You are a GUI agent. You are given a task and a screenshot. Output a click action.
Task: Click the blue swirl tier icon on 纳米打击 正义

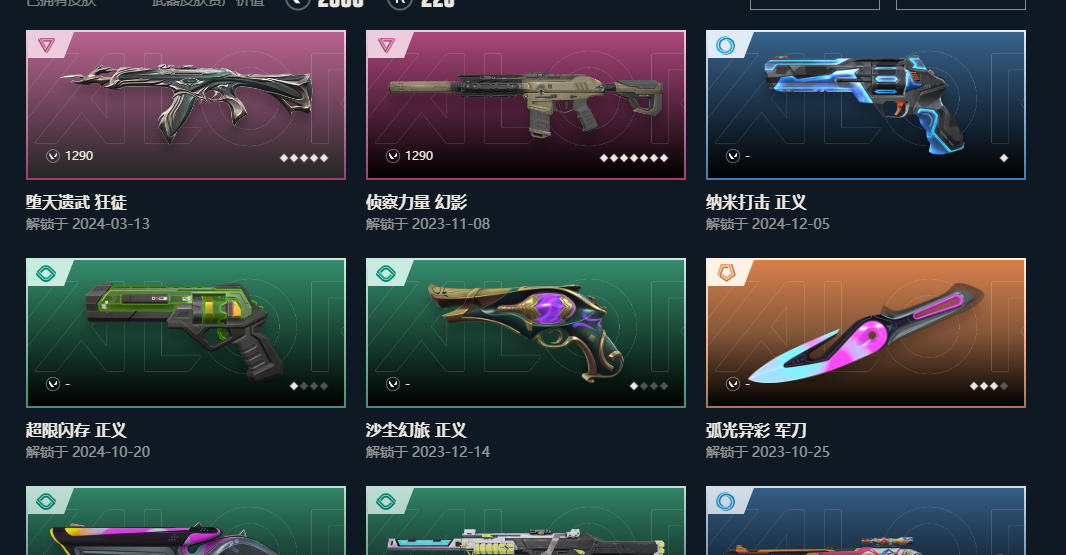click(x=725, y=46)
